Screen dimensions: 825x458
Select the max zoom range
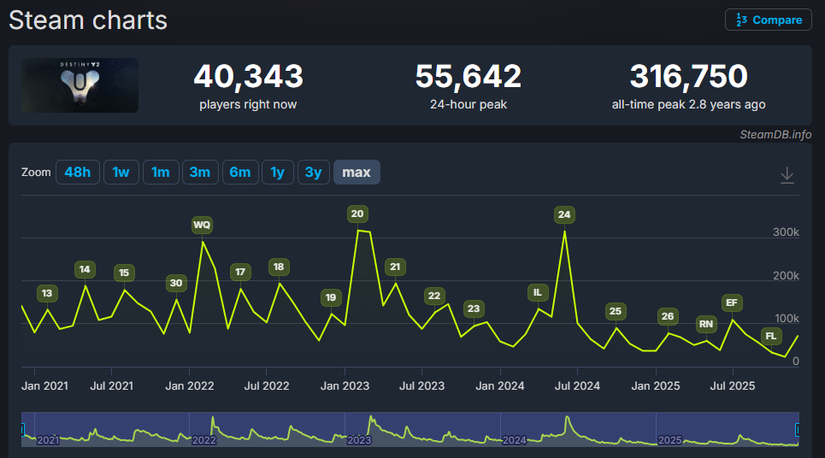pyautogui.click(x=356, y=172)
